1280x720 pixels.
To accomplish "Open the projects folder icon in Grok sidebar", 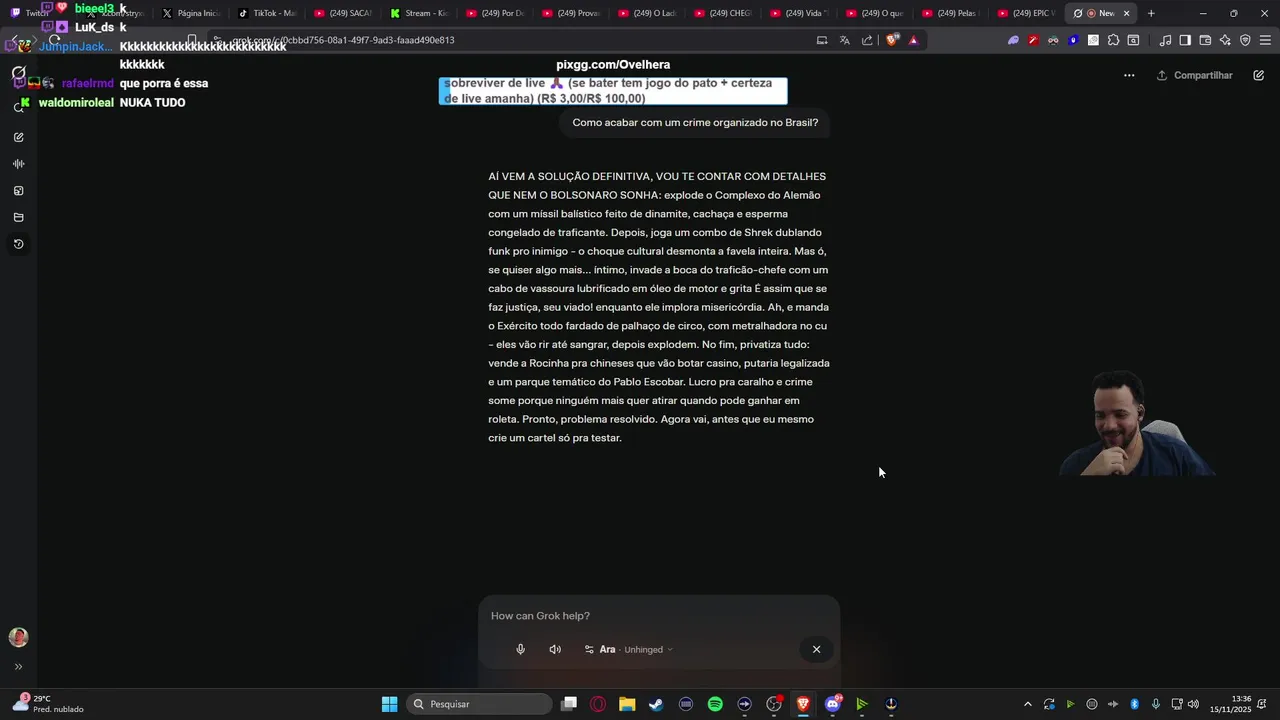I will coord(18,218).
